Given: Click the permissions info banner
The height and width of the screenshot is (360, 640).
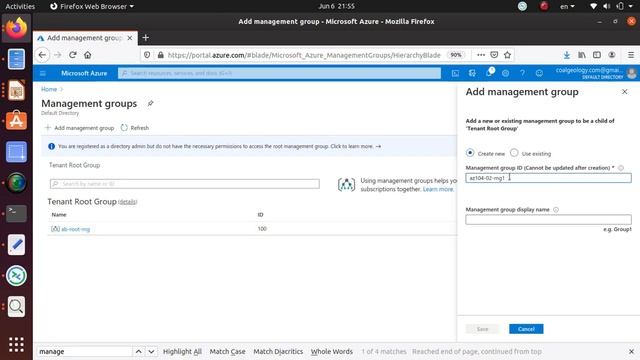Looking at the screenshot, I should pyautogui.click(x=249, y=146).
